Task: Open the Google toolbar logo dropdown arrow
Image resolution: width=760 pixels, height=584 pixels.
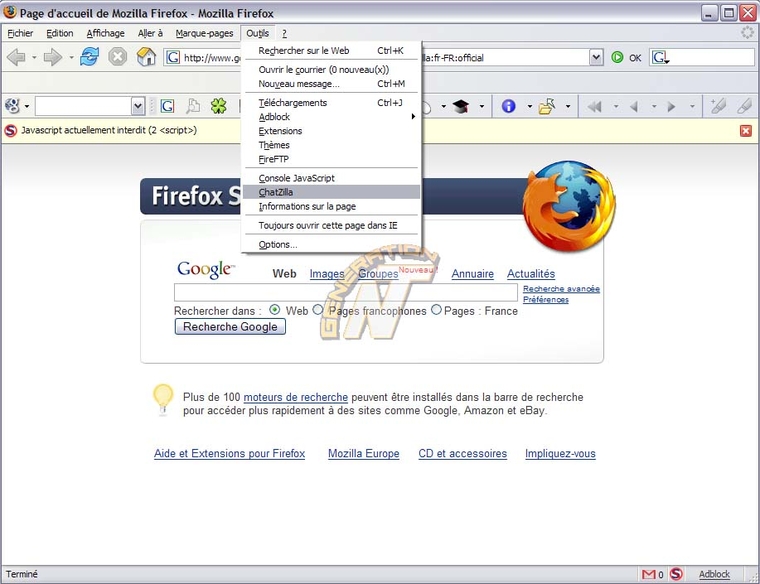Action: 27,106
